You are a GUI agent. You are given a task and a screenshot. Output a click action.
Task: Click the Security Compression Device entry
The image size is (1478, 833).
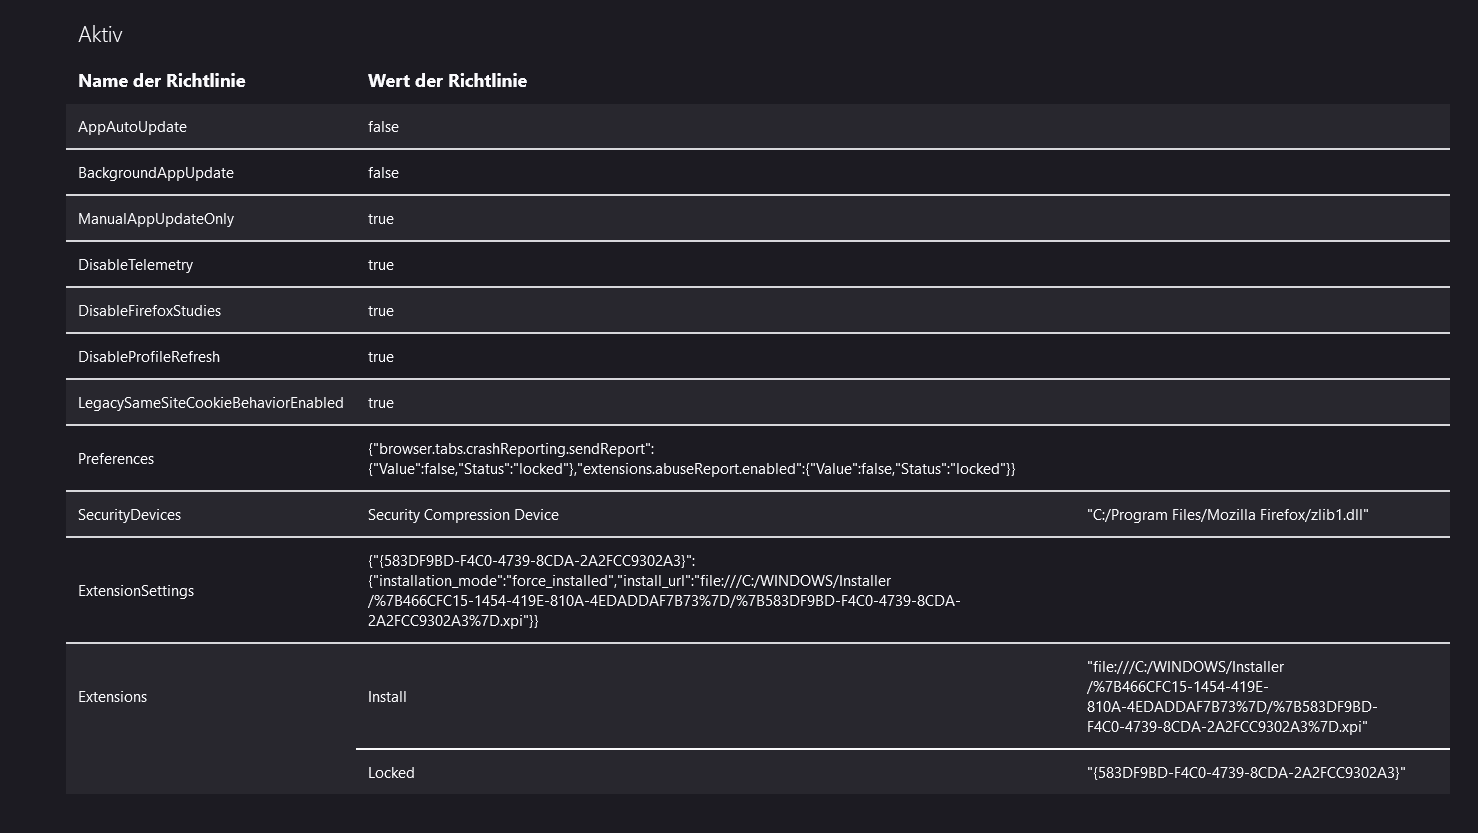(463, 515)
